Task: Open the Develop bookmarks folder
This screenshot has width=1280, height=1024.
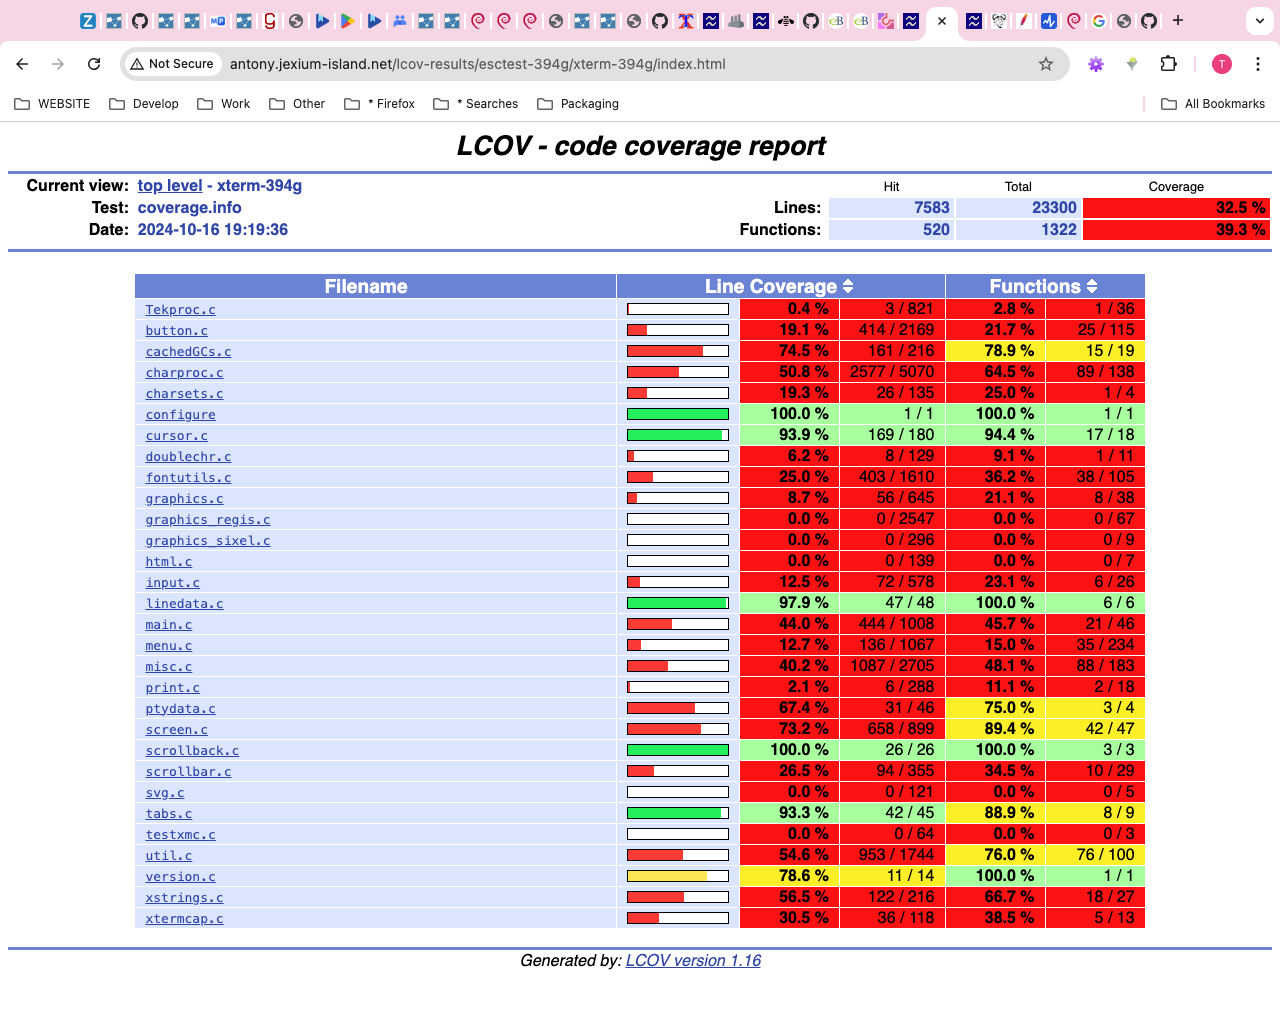Action: (x=144, y=104)
